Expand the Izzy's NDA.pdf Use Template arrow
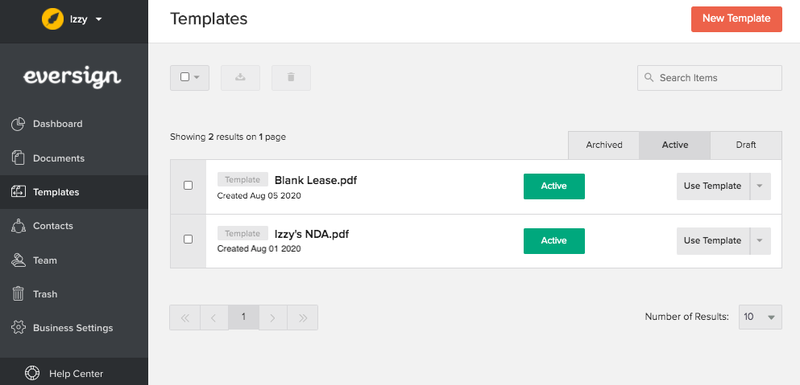Viewport: 800px width, 385px height. point(760,241)
